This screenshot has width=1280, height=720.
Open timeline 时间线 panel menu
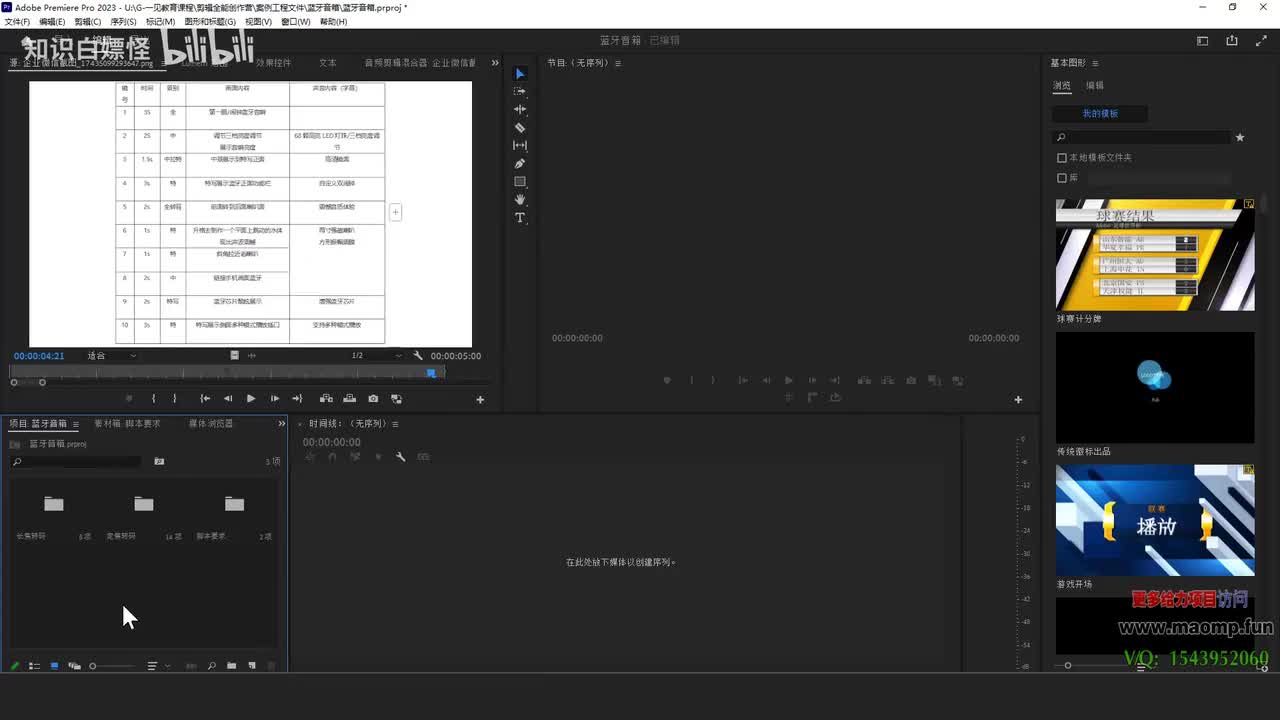(395, 424)
